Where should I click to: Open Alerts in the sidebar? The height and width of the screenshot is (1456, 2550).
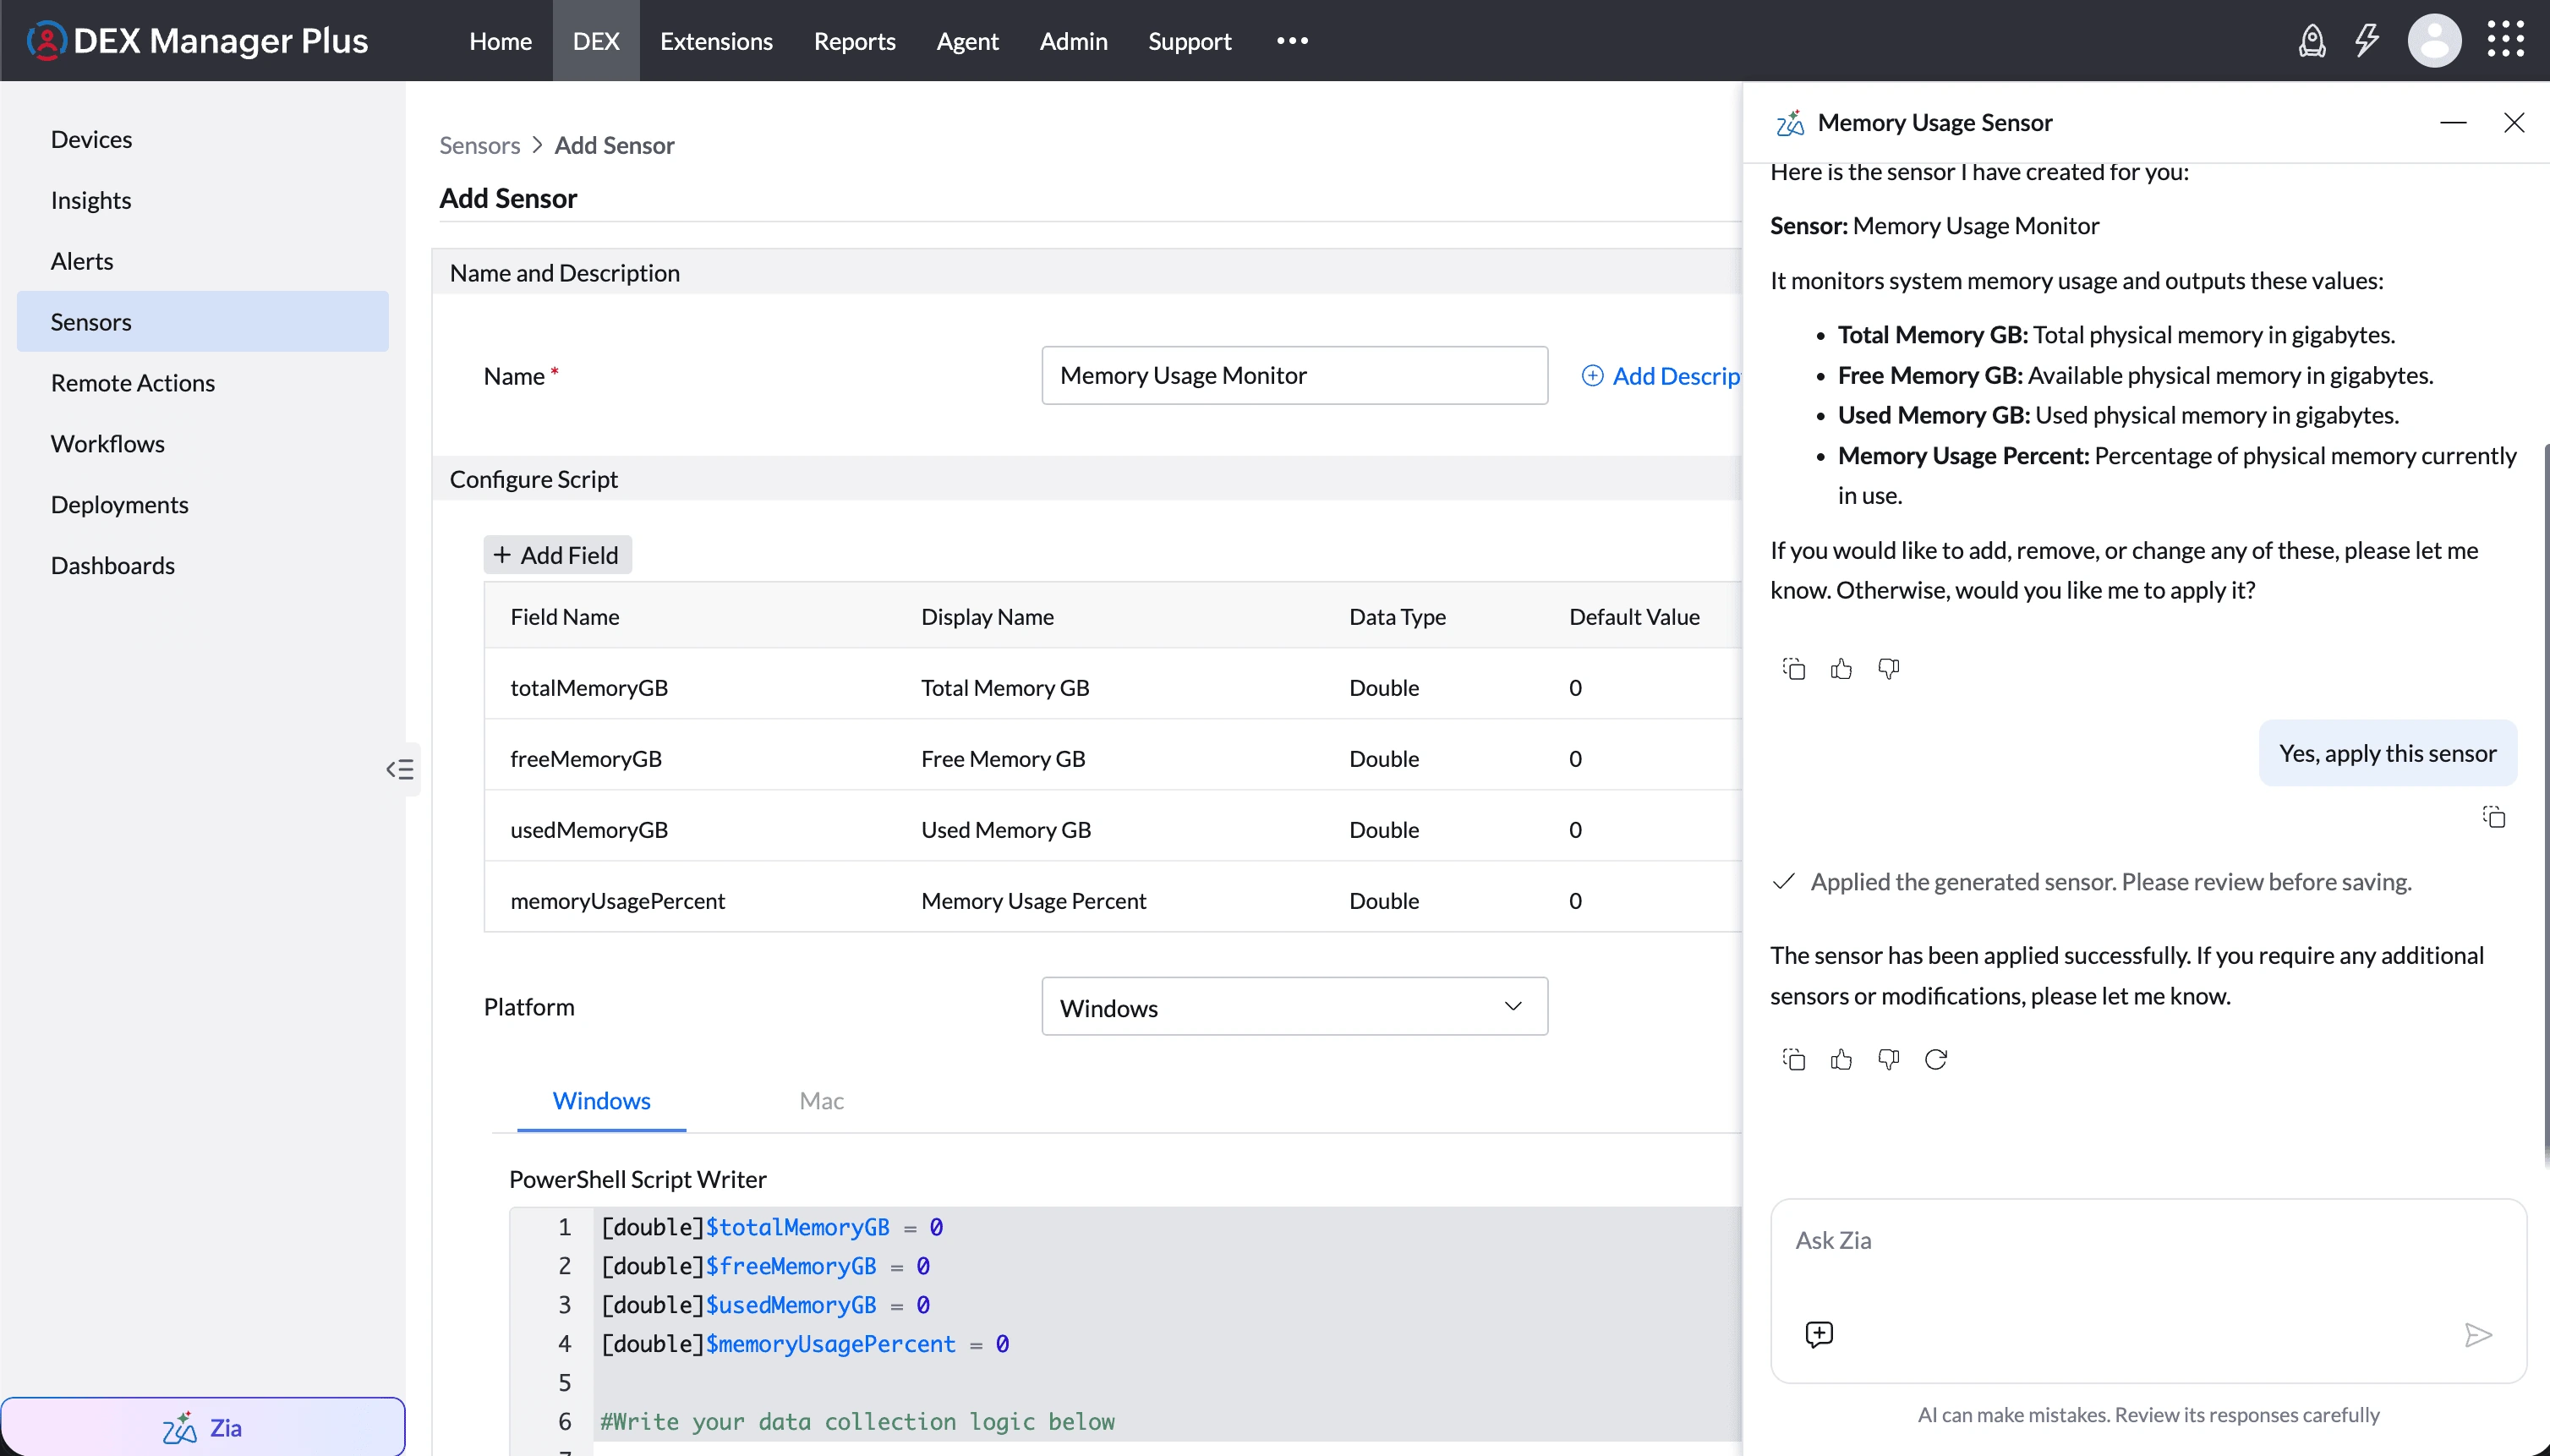[x=203, y=261]
